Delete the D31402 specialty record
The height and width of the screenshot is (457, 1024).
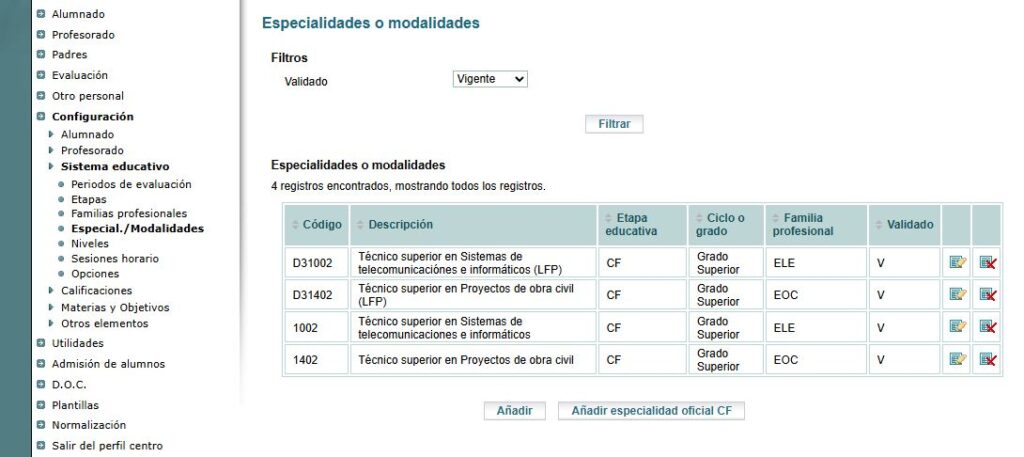point(987,294)
